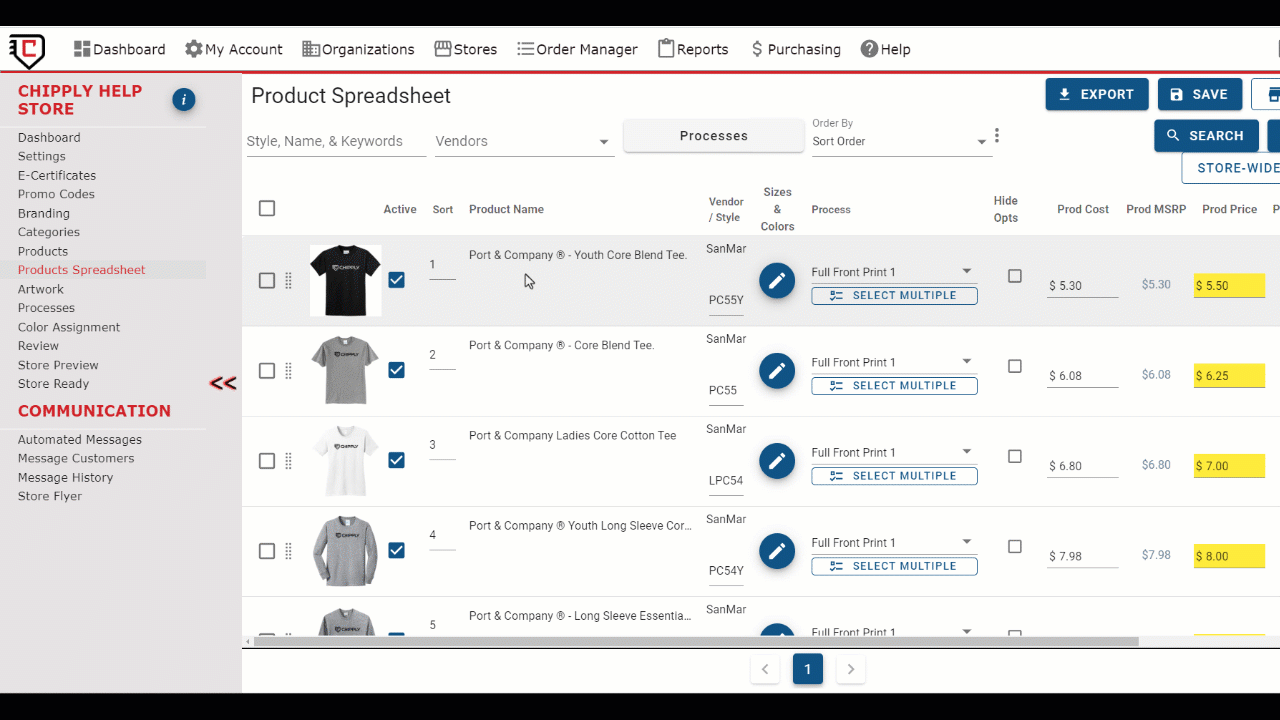
Task: Click the Chipply shield logo
Action: tap(27, 50)
